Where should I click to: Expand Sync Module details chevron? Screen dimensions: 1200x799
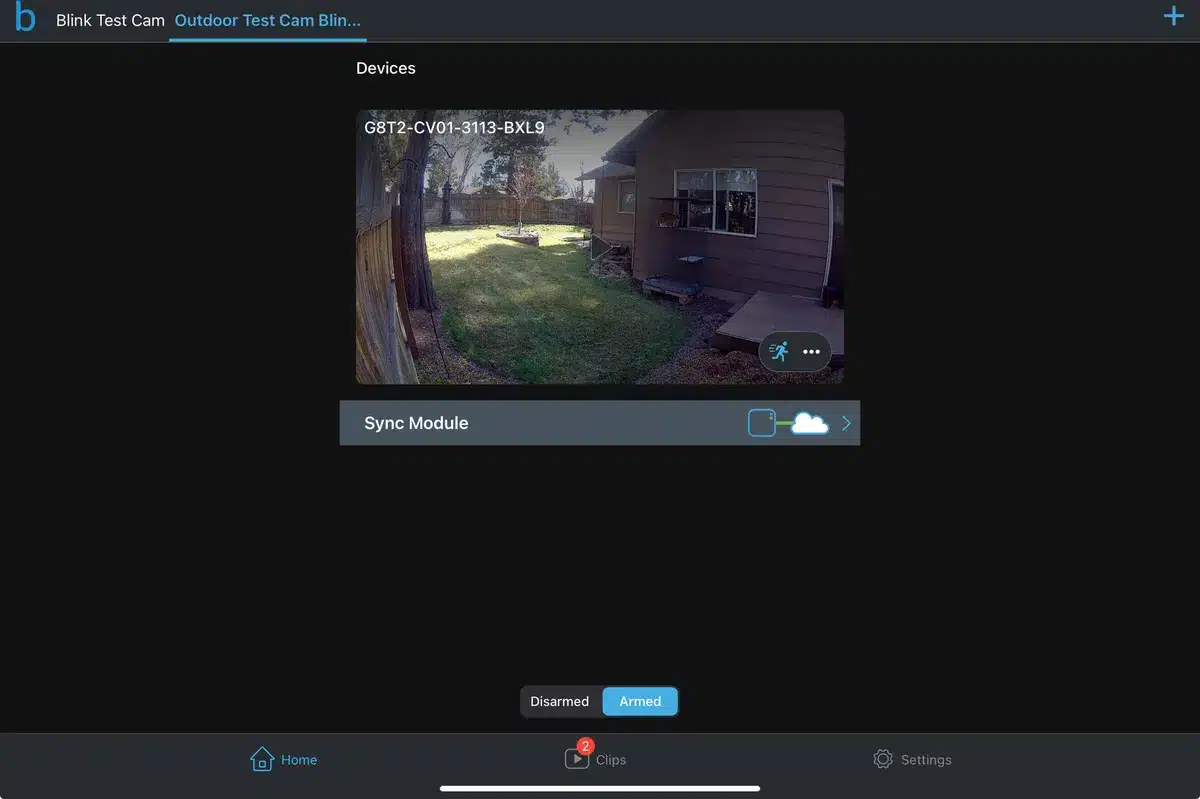(846, 423)
